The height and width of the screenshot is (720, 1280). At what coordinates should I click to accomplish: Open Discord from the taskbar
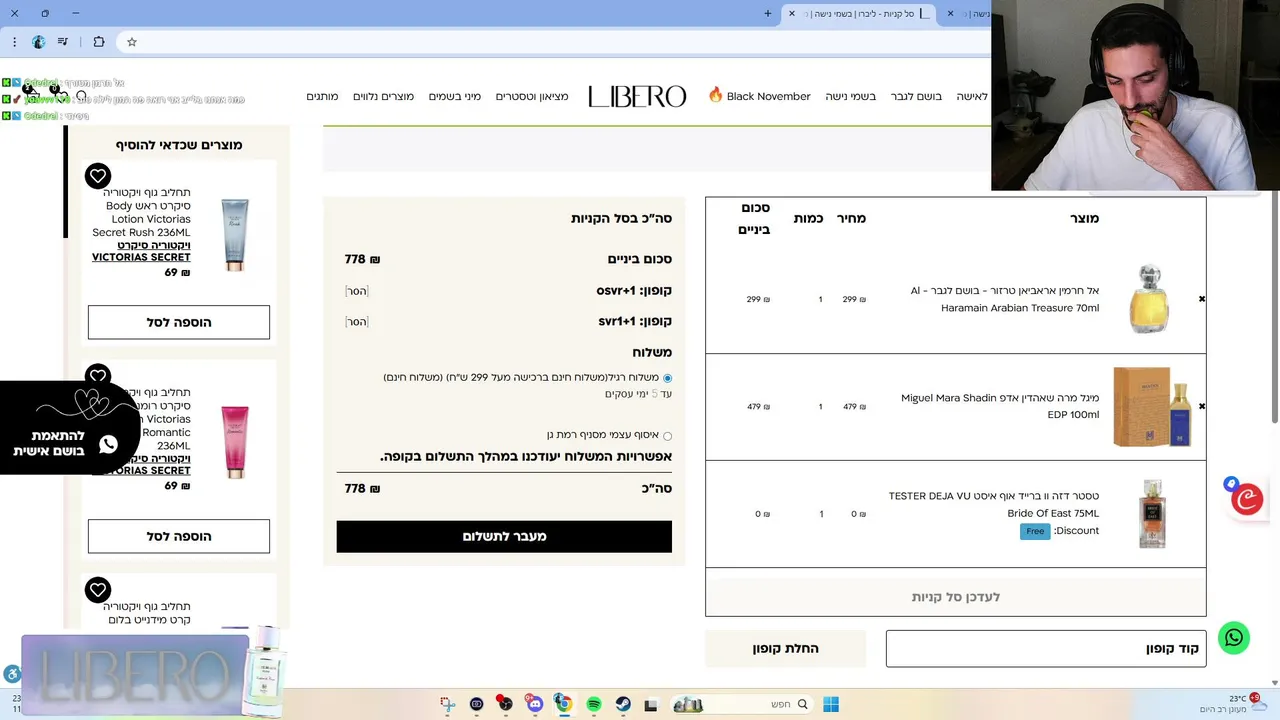pos(535,704)
